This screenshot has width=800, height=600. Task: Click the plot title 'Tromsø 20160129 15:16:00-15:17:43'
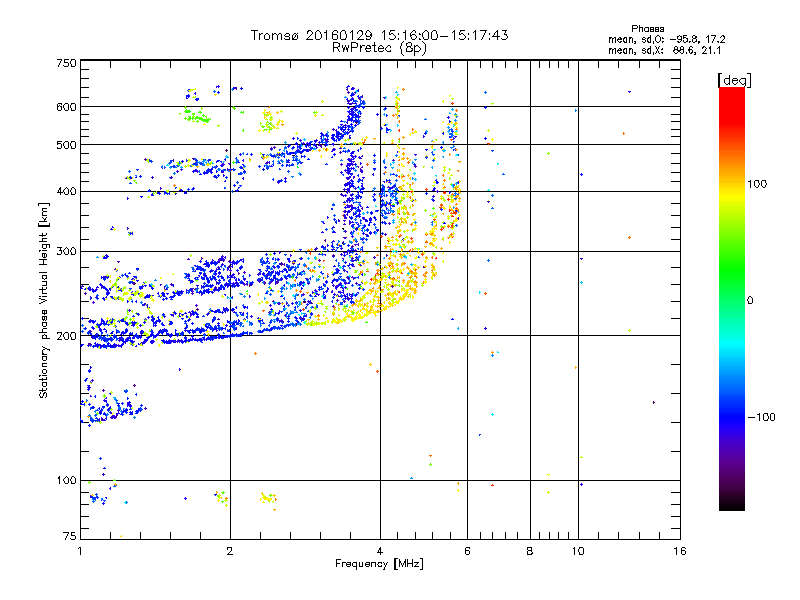[379, 35]
